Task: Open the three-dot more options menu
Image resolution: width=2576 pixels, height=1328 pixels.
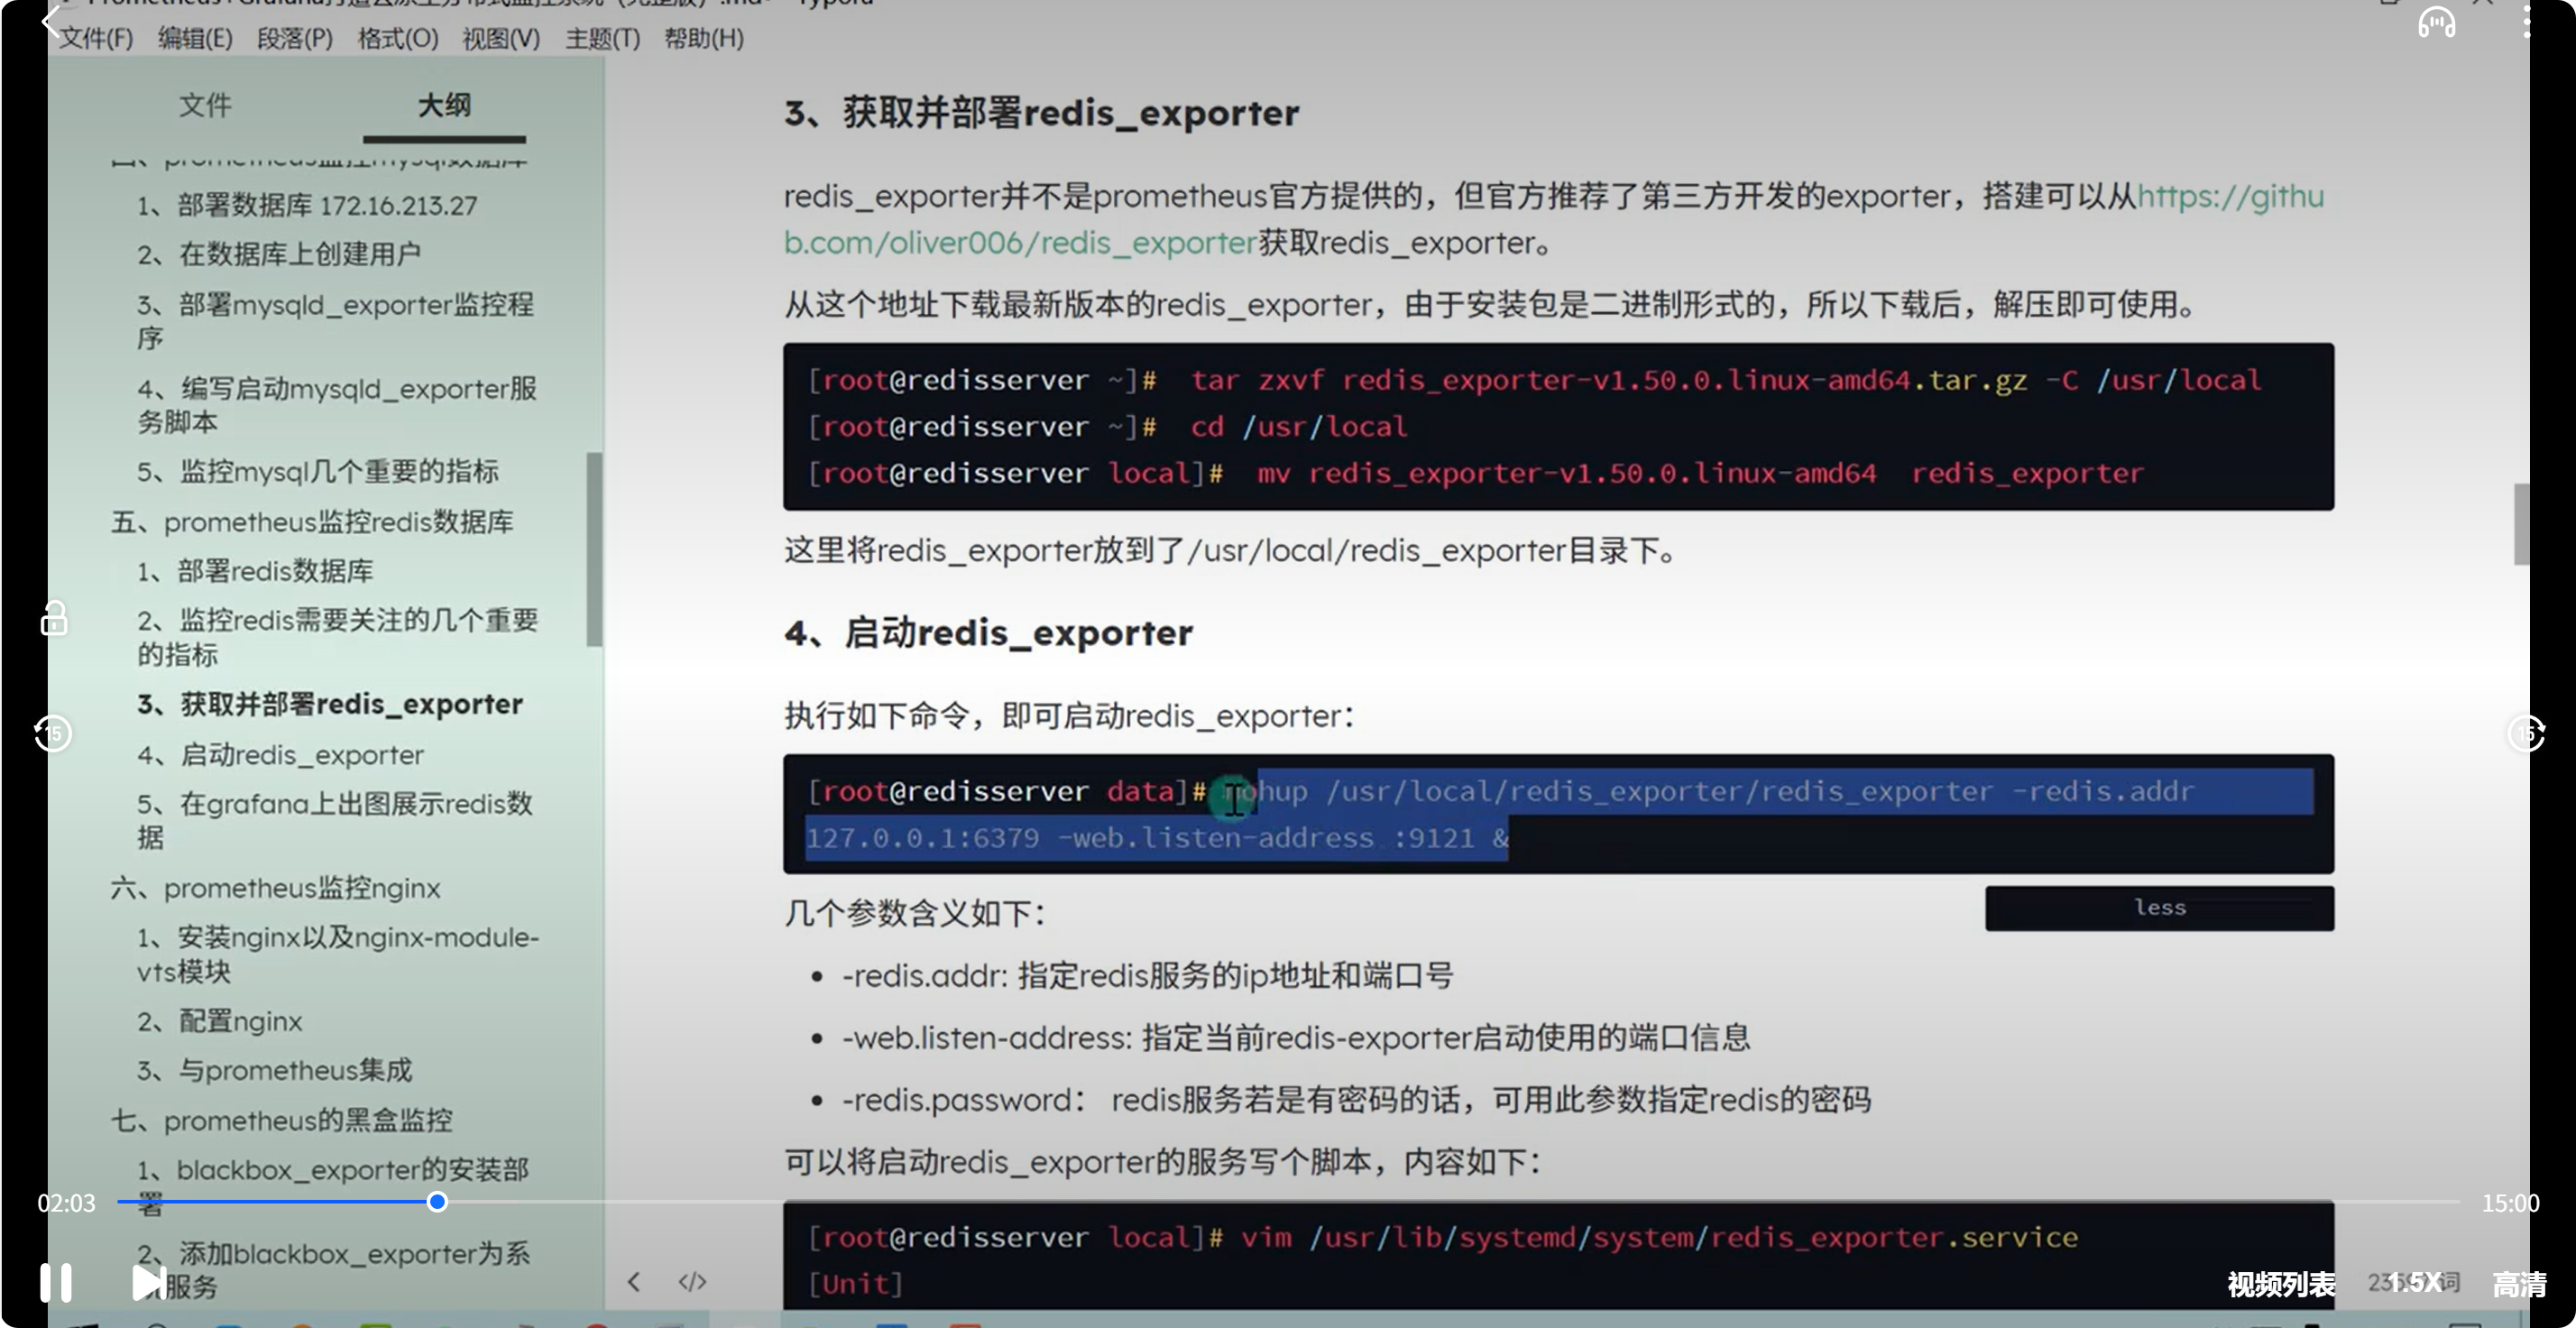Action: (x=2526, y=22)
